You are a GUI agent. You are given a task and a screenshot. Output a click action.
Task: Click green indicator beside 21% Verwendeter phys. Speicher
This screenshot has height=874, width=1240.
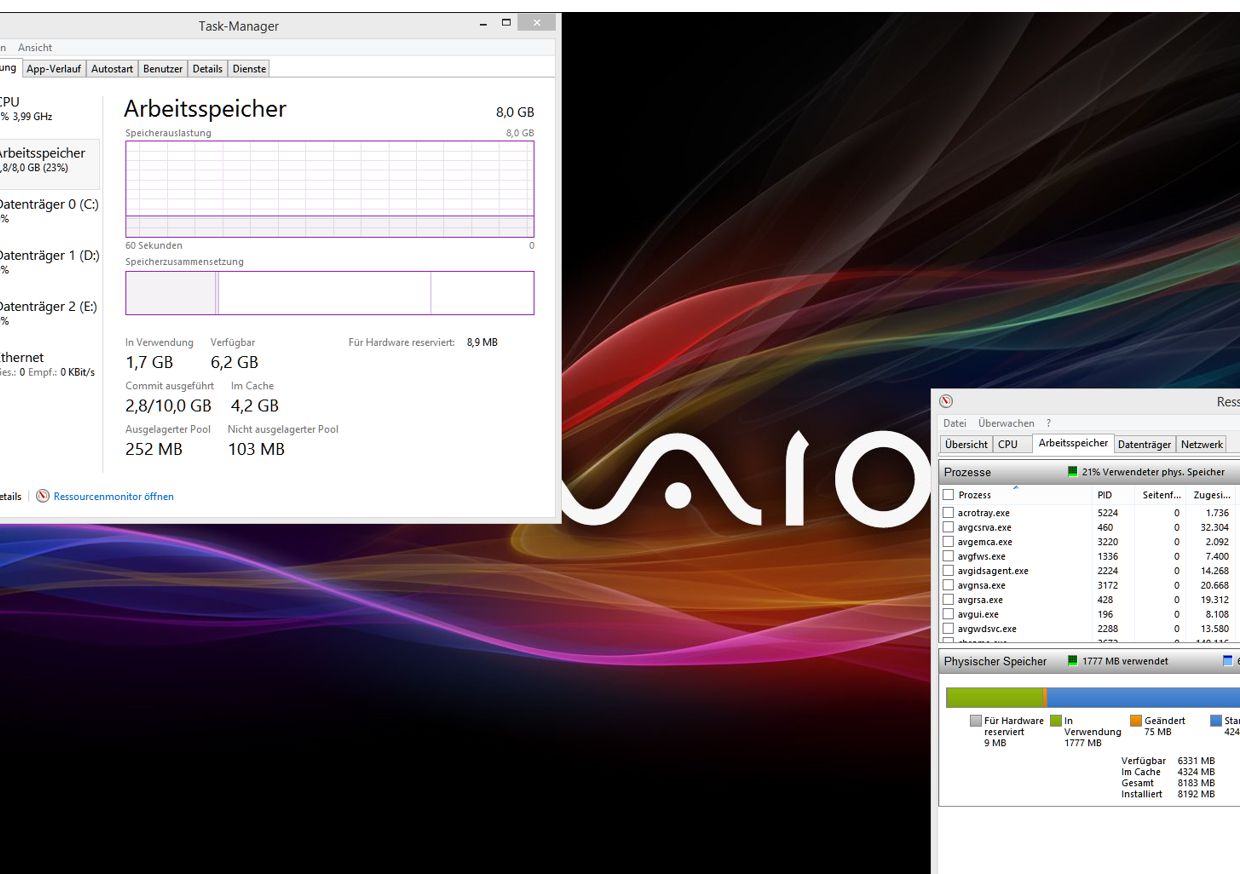1073,472
